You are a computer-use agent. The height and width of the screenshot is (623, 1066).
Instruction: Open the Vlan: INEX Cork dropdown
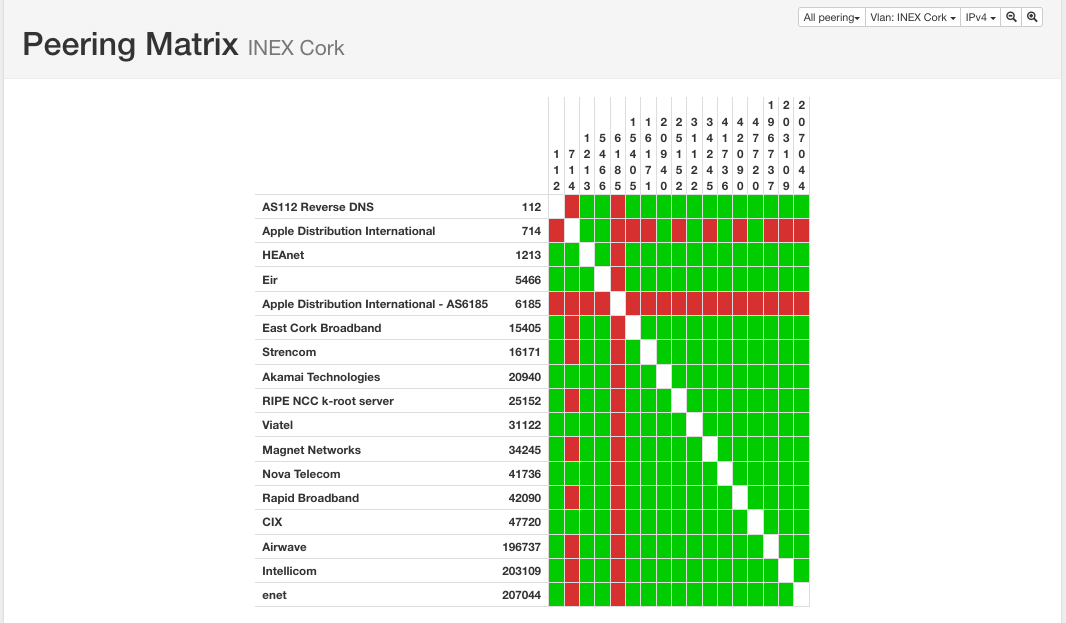[x=912, y=17]
